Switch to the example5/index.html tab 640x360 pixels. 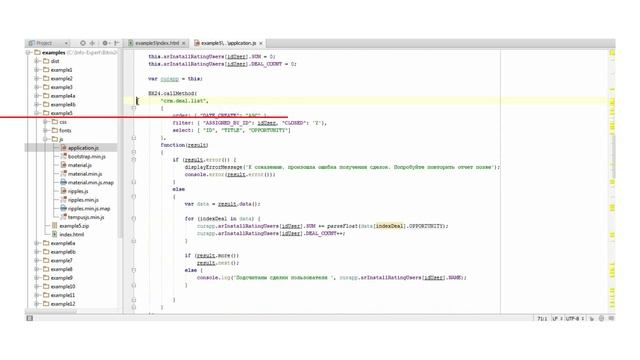(x=157, y=43)
